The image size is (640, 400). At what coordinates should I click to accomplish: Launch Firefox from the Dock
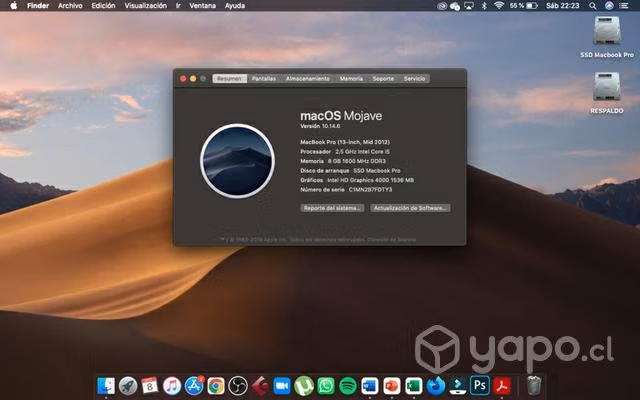pos(436,385)
